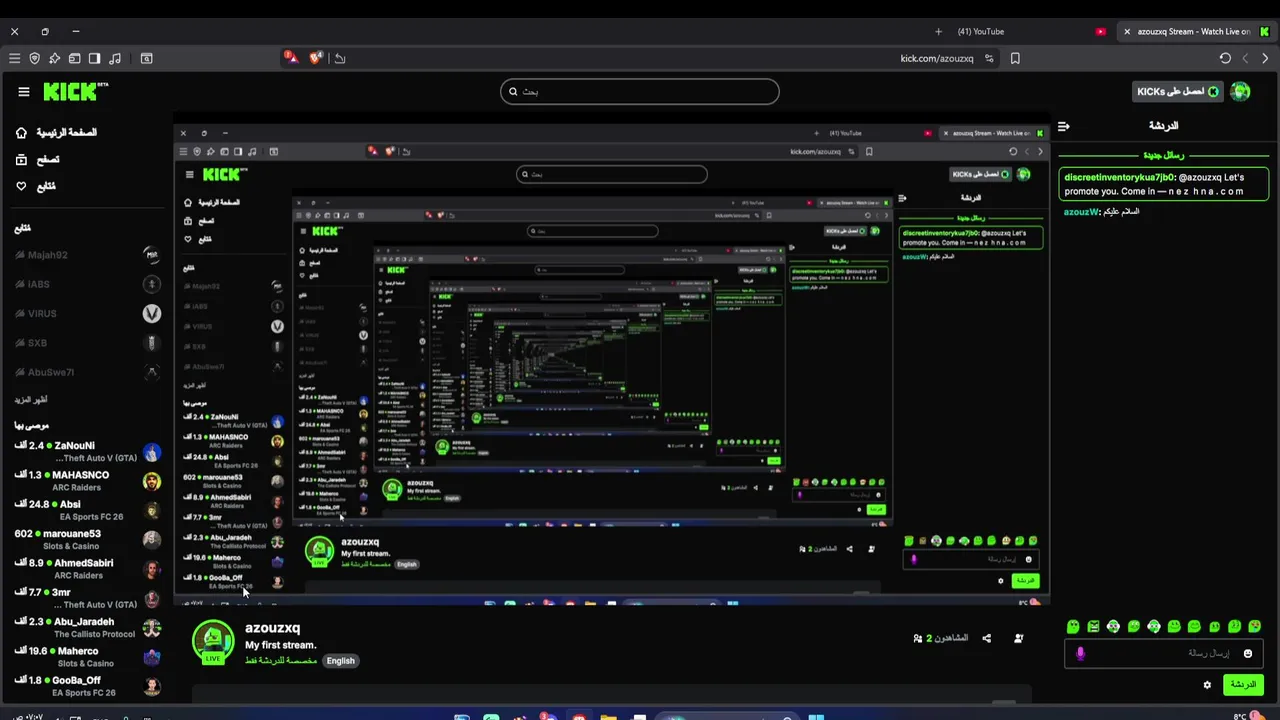Click the get KICKs button
1280x720 pixels.
tap(1178, 91)
